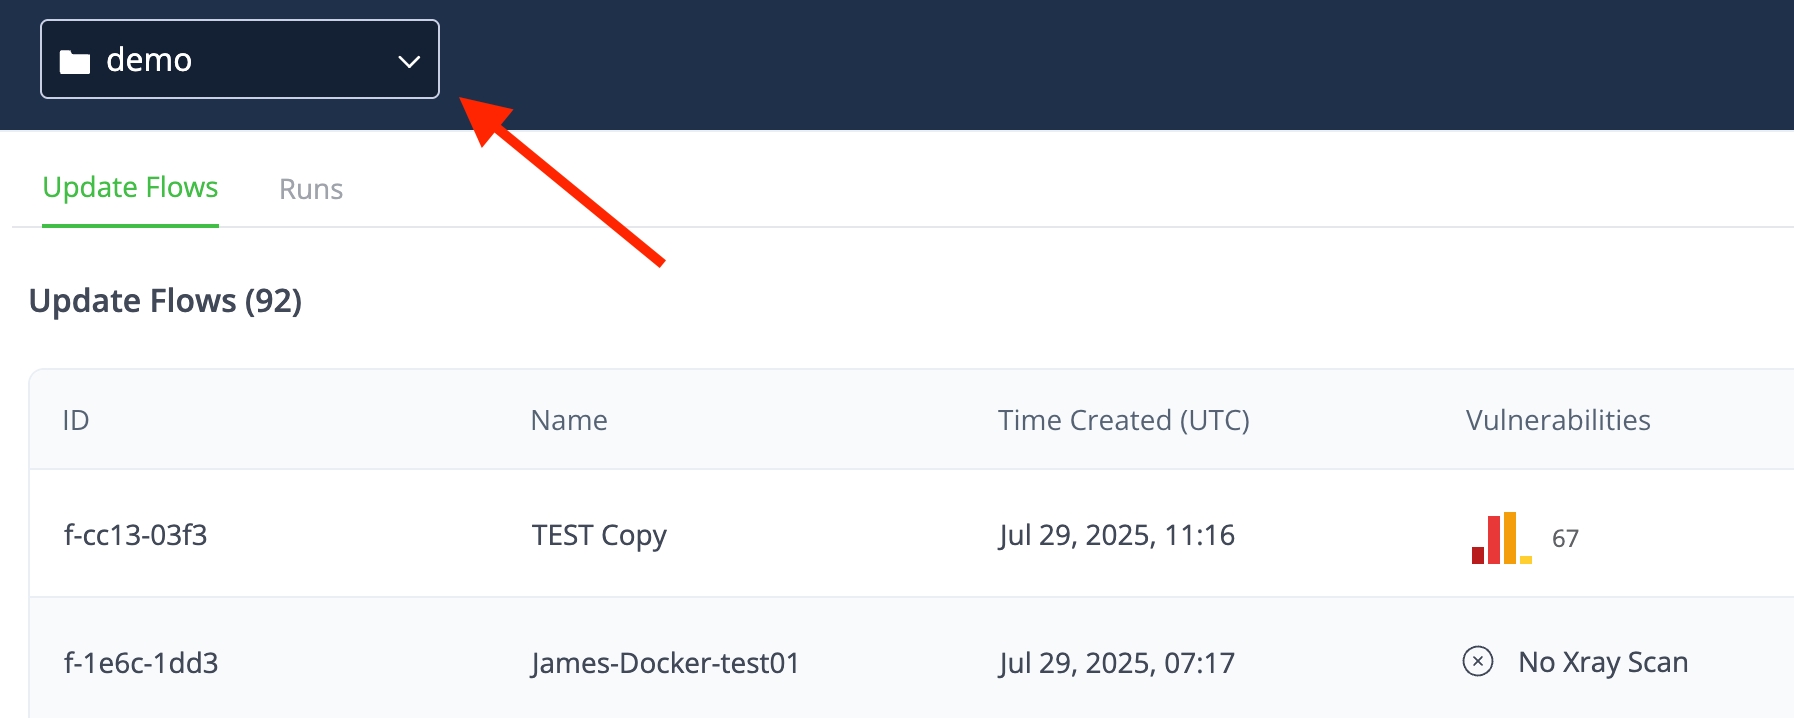Viewport: 1794px width, 718px height.
Task: Click the vulnerability count 67
Action: tap(1565, 539)
